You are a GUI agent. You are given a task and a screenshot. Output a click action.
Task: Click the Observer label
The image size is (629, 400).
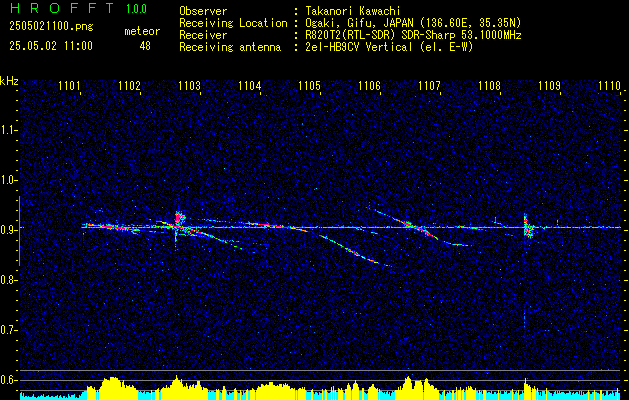[x=203, y=11]
